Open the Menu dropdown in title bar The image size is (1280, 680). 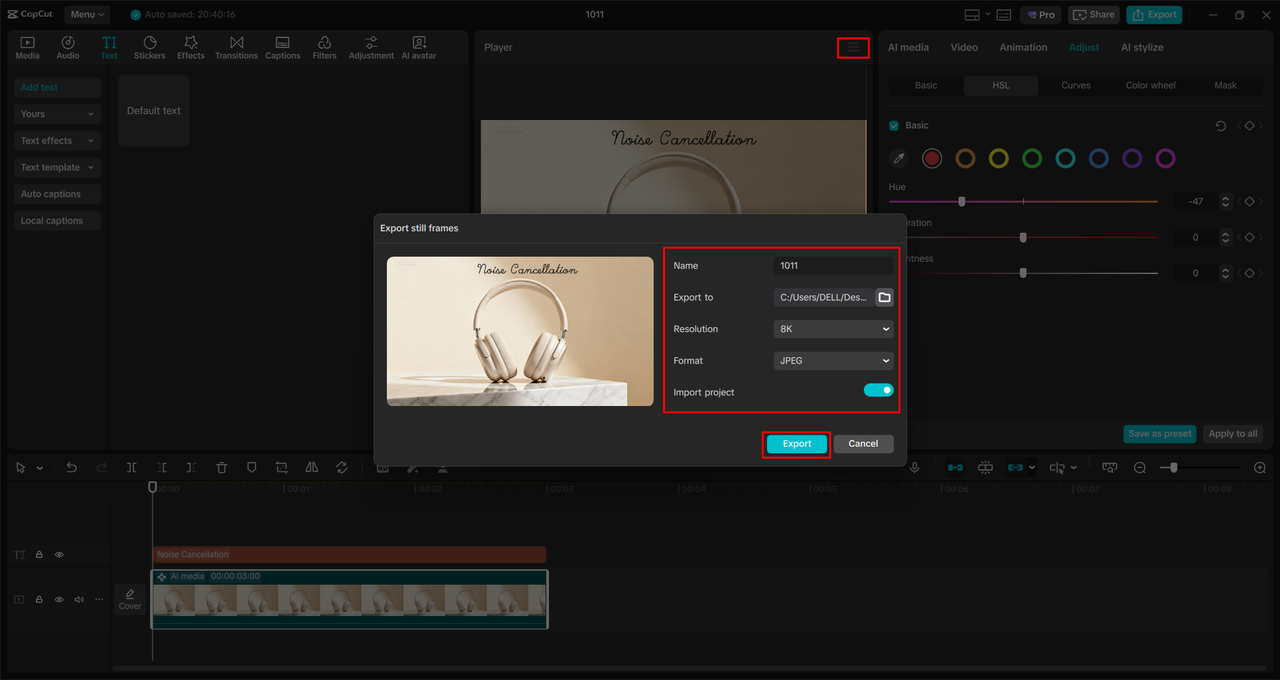click(88, 15)
